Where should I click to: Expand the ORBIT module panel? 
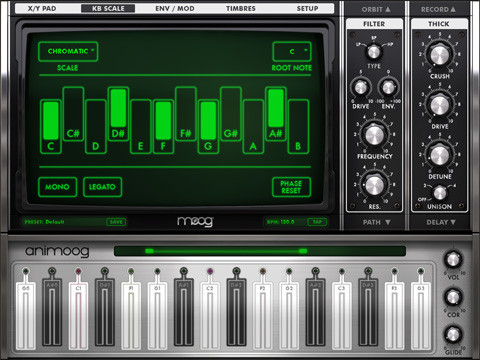(376, 9)
